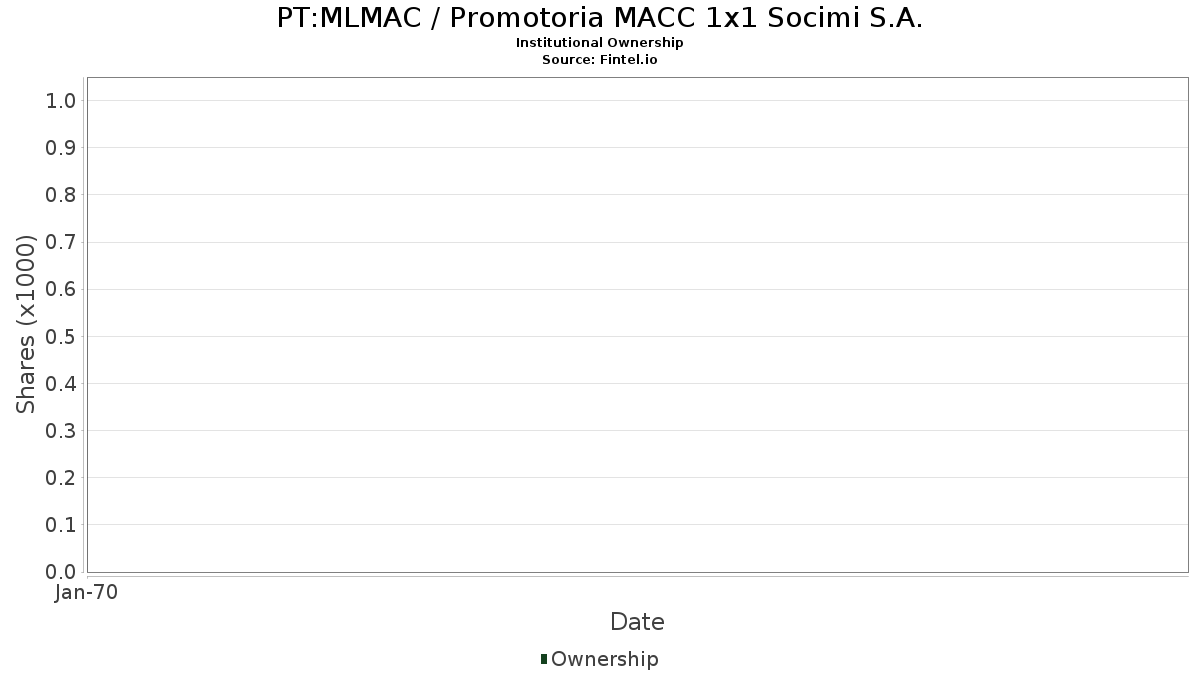1200x675 pixels.
Task: Click the Ownership legend label
Action: [605, 659]
